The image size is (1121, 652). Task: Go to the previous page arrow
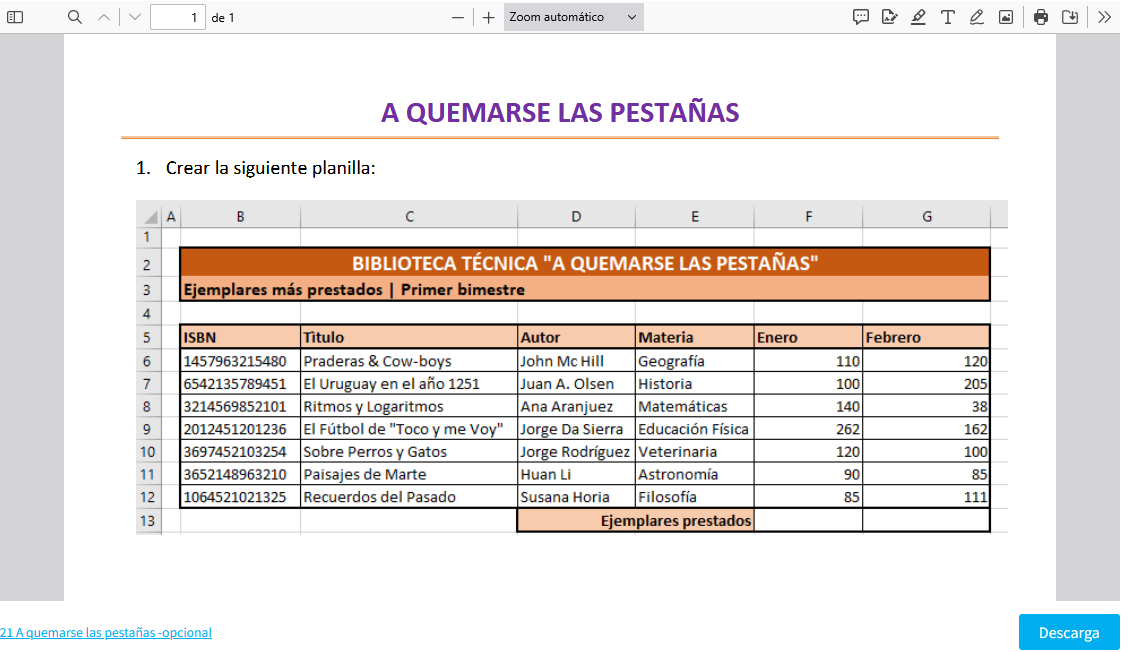[x=104, y=17]
